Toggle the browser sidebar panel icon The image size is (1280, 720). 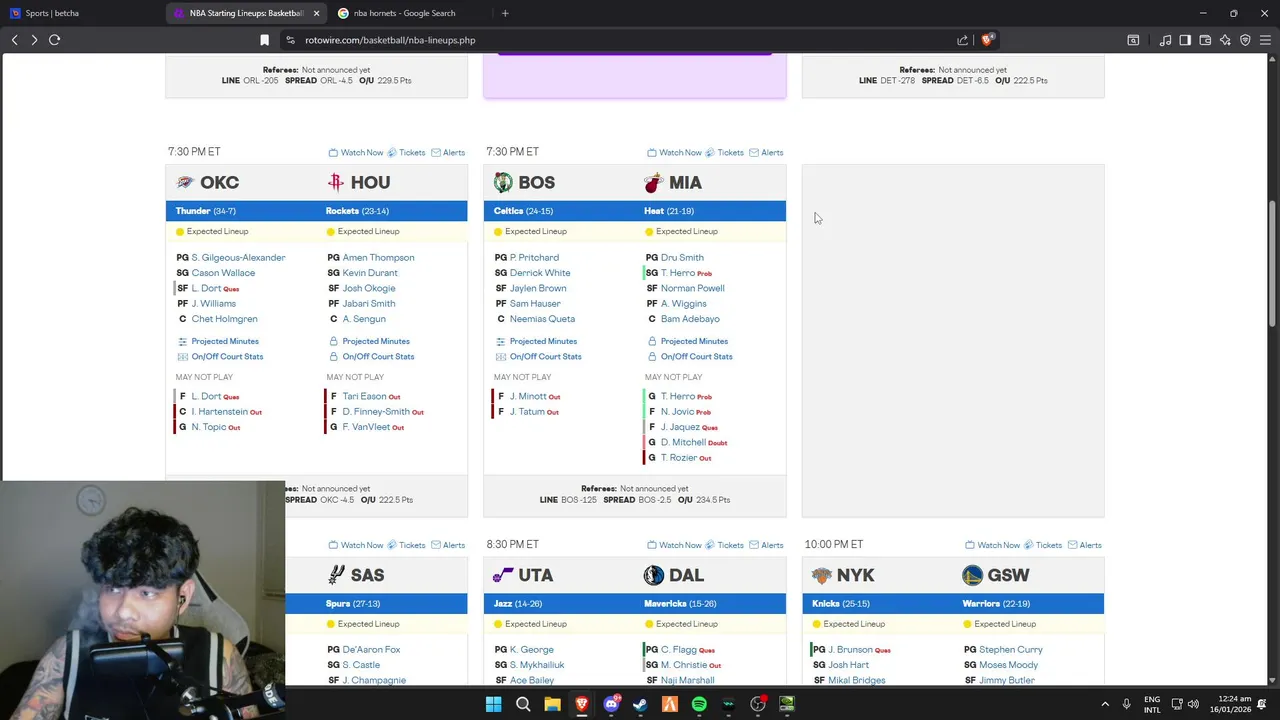(x=1185, y=40)
